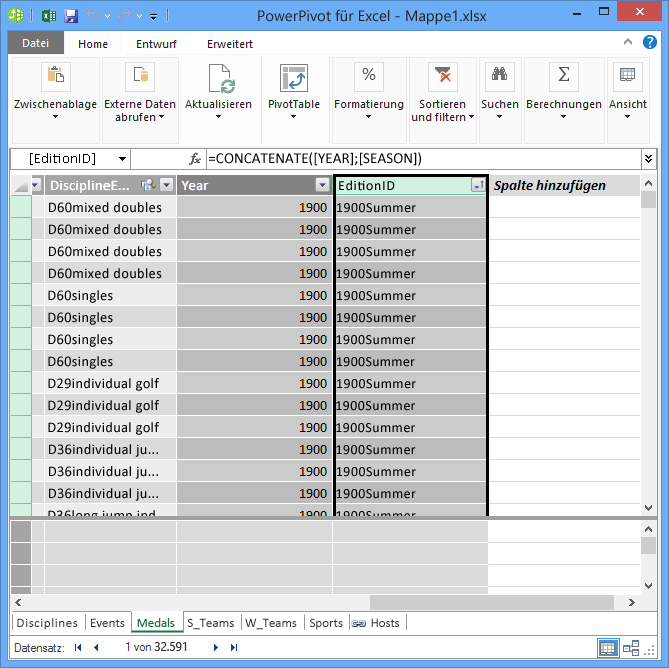Open the Zwischenablage clipboard icon

pos(56,77)
